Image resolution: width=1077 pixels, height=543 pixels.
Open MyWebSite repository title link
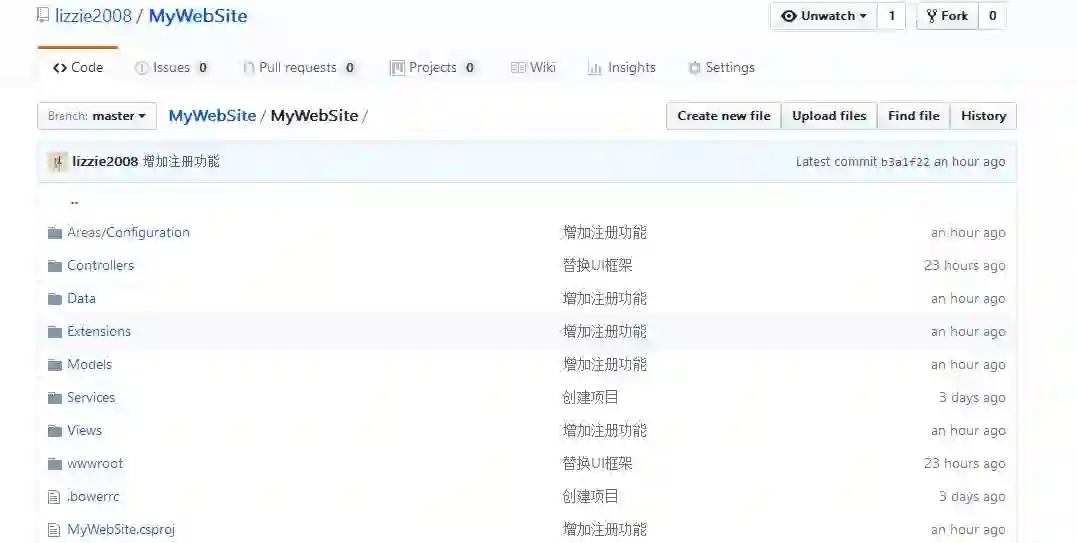click(198, 16)
